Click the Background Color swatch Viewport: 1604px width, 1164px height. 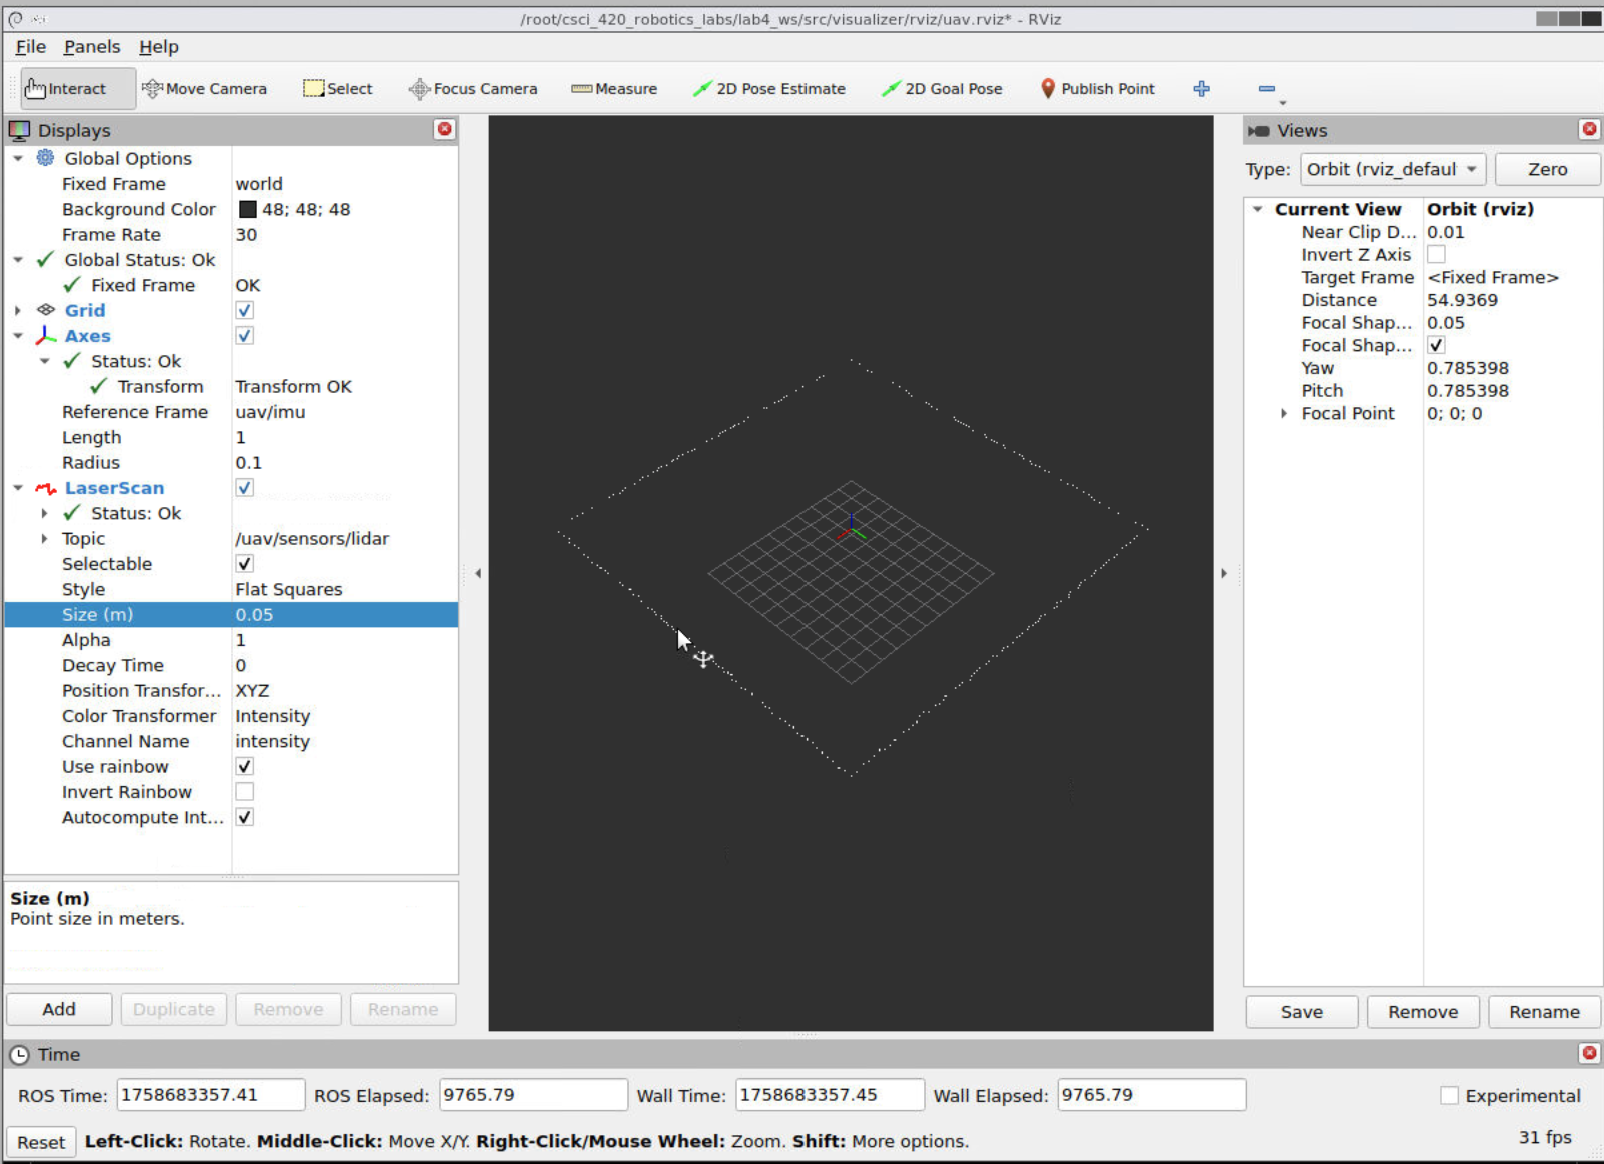[x=247, y=210]
